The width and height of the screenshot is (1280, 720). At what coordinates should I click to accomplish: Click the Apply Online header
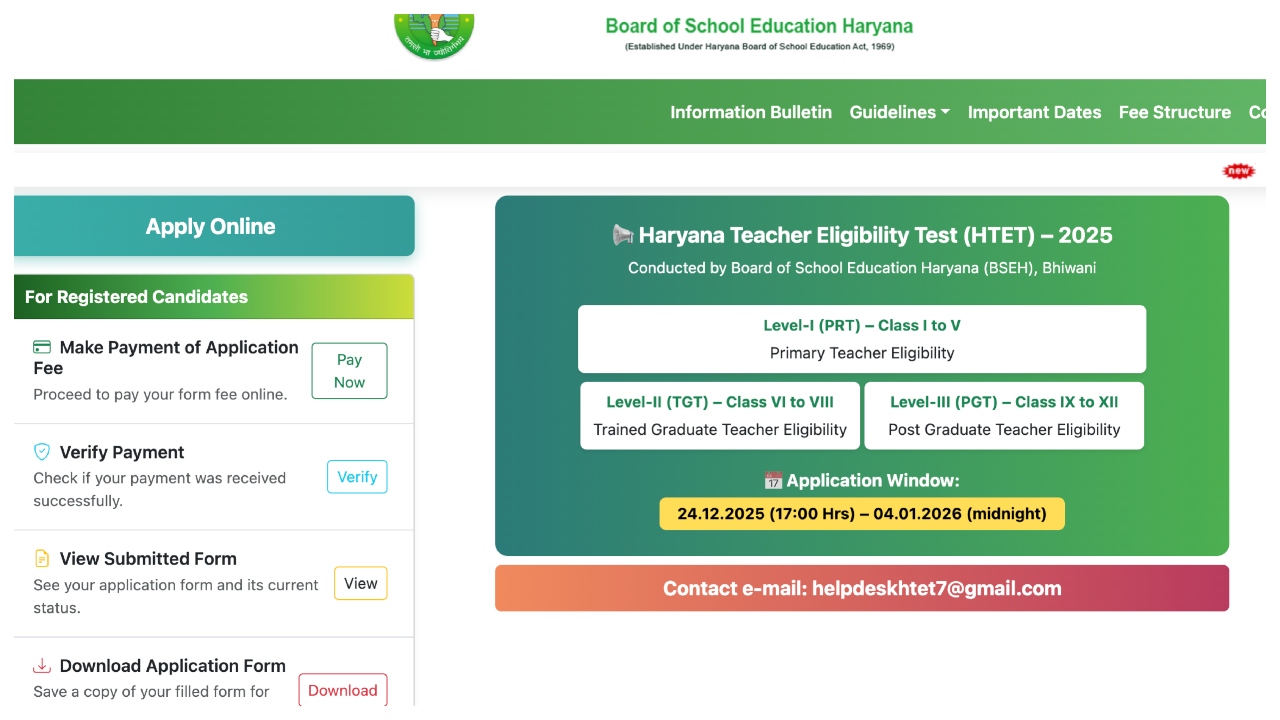coord(210,226)
